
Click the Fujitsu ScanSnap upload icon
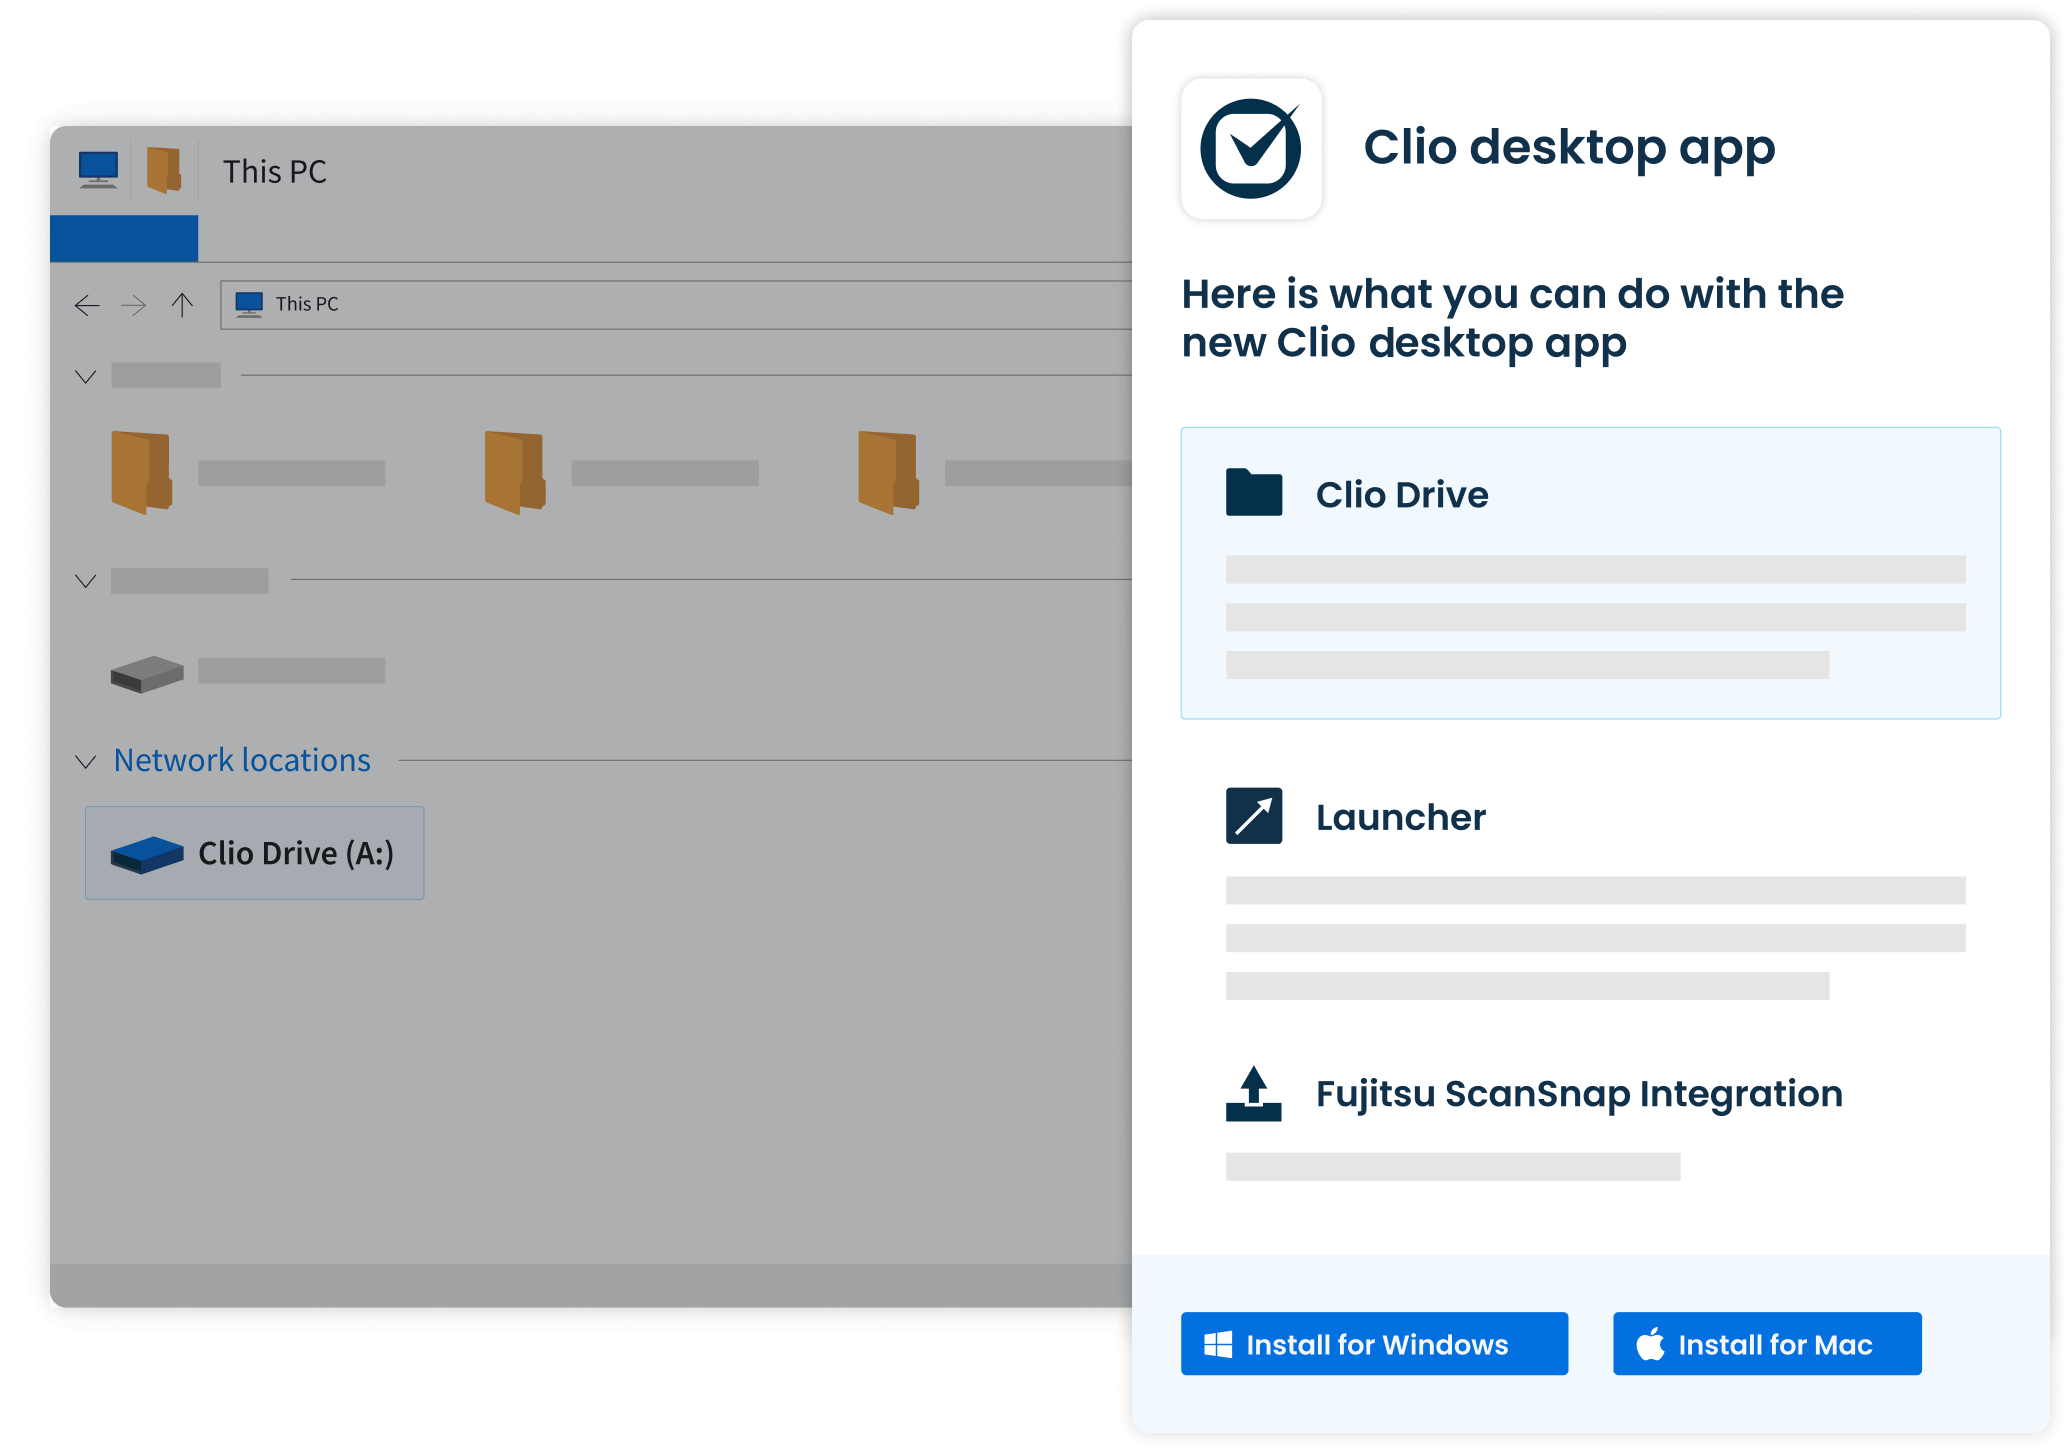pos(1254,1094)
